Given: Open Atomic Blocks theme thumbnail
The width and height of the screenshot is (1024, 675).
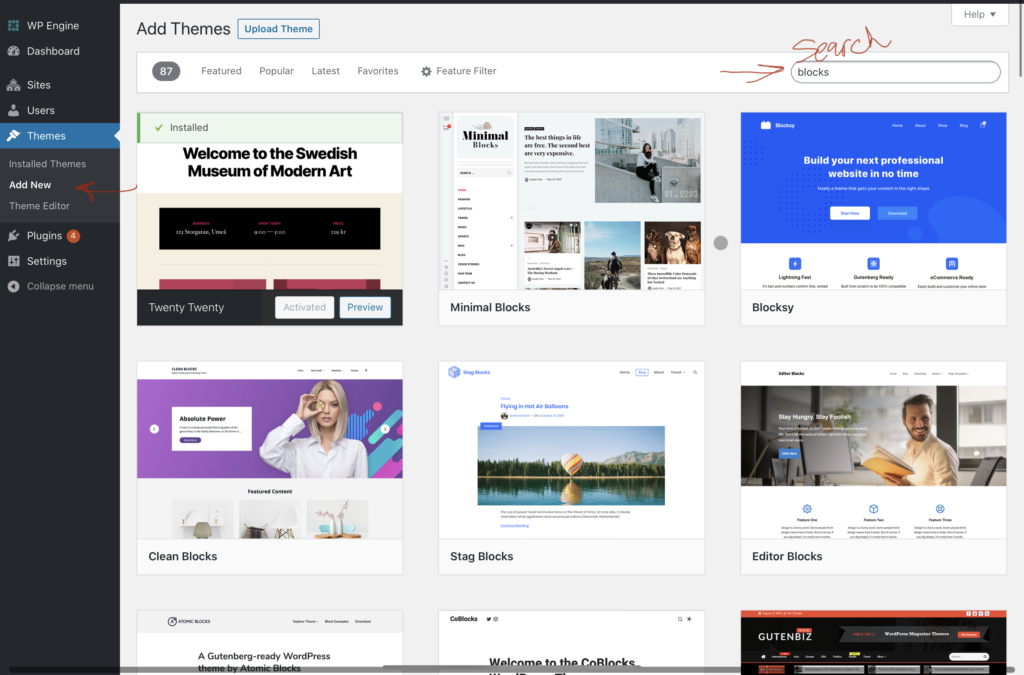Looking at the screenshot, I should click(x=270, y=642).
